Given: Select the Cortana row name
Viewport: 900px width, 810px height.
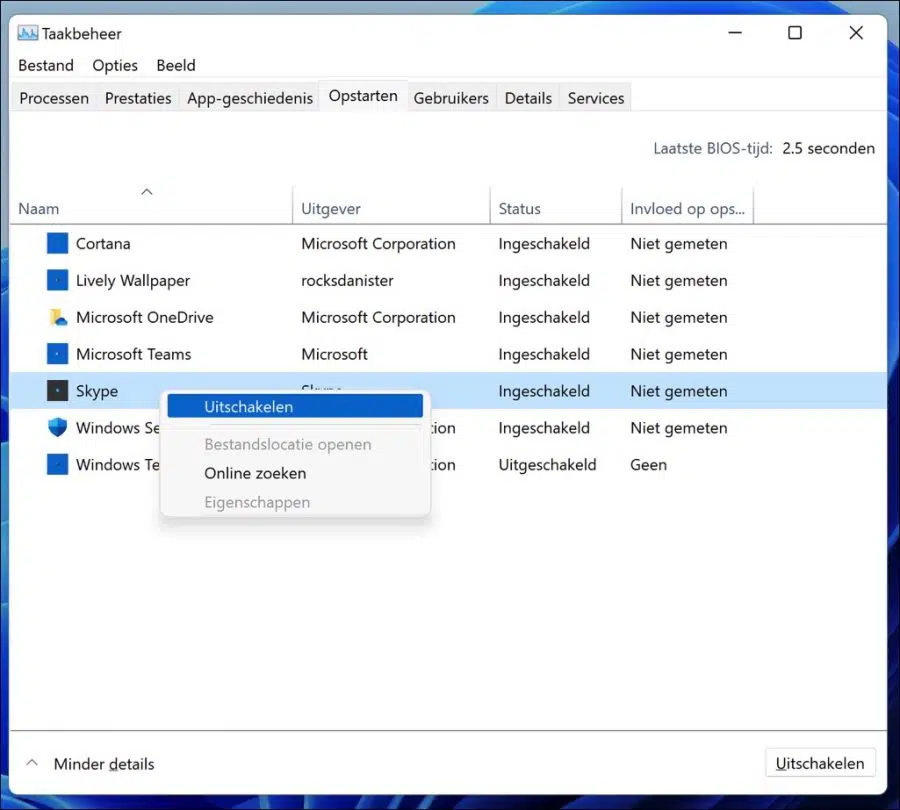Looking at the screenshot, I should point(103,243).
